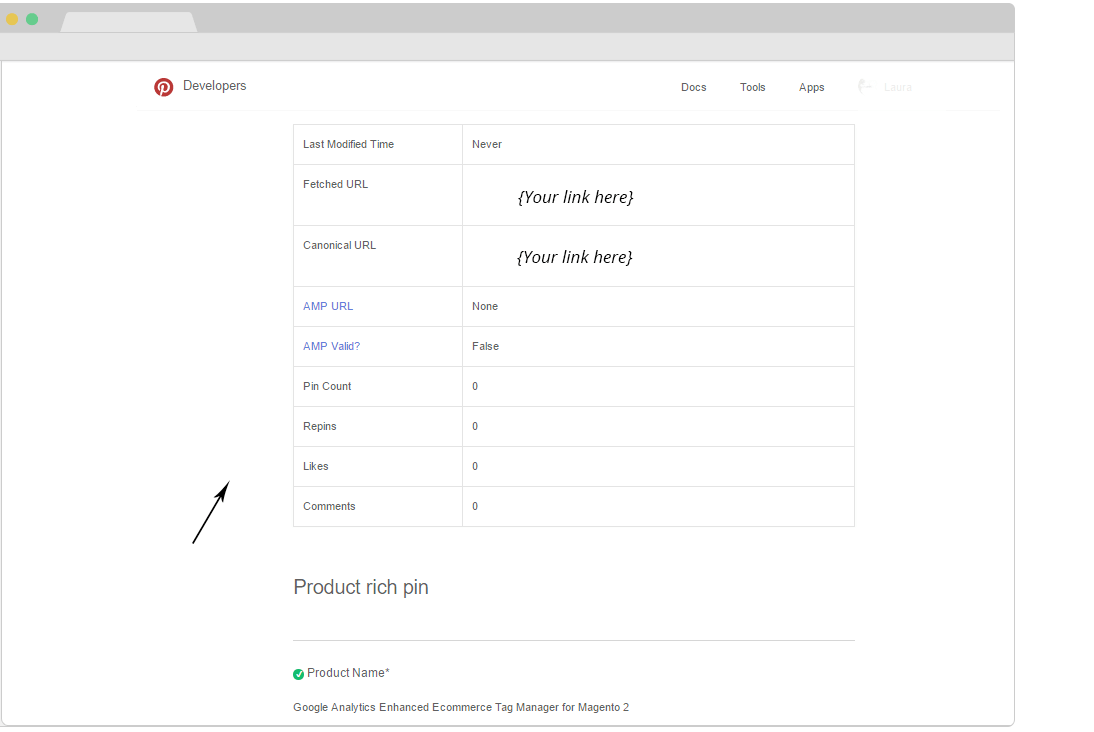Click the Comments row label
This screenshot has width=1094, height=732.
point(329,506)
